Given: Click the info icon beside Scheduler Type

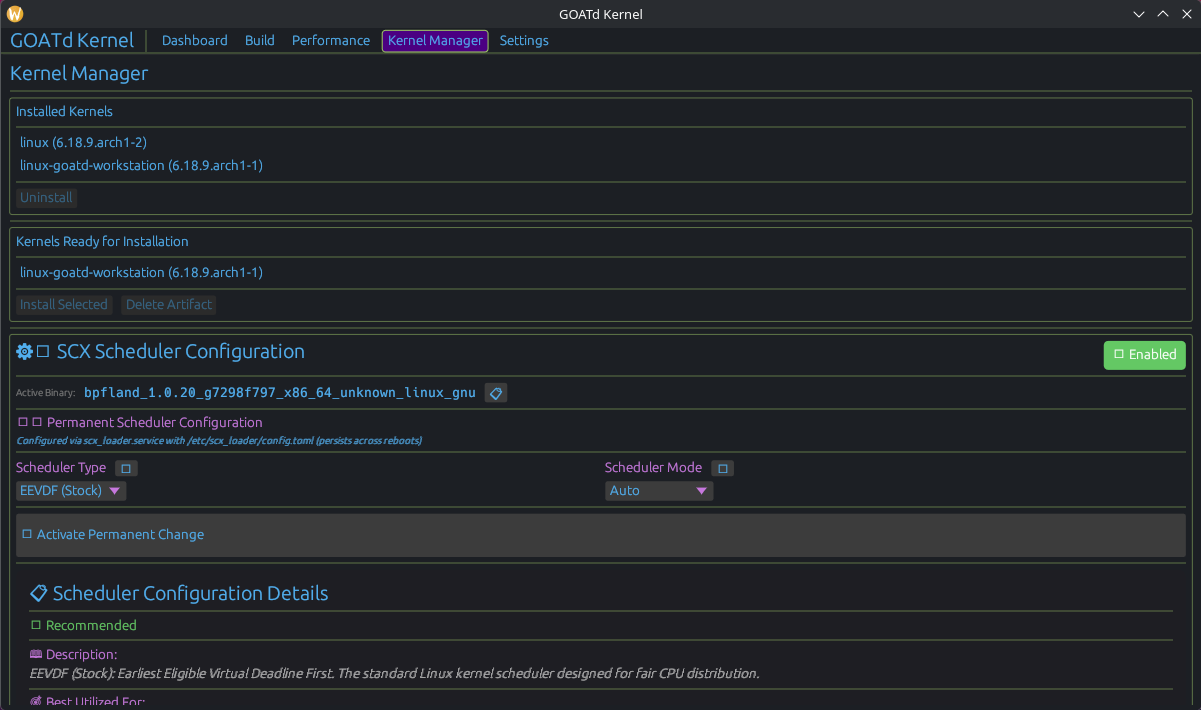Looking at the screenshot, I should 126,468.
